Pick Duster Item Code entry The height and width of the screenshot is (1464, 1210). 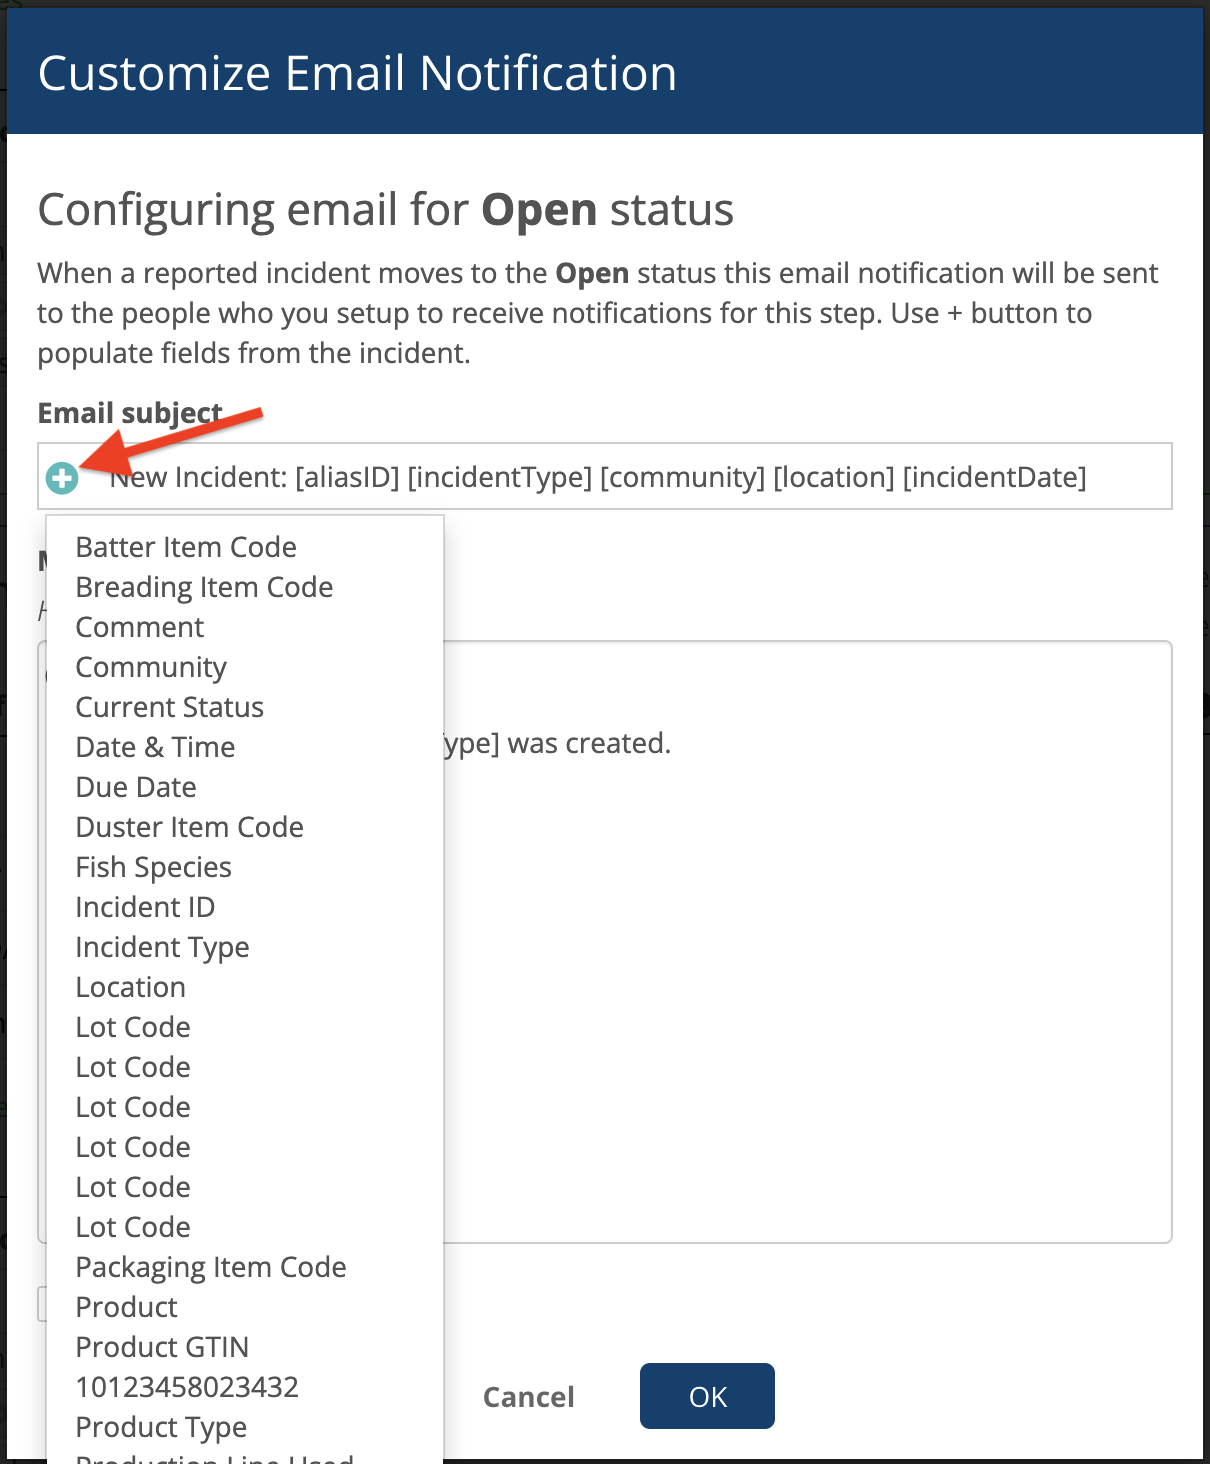pos(190,827)
